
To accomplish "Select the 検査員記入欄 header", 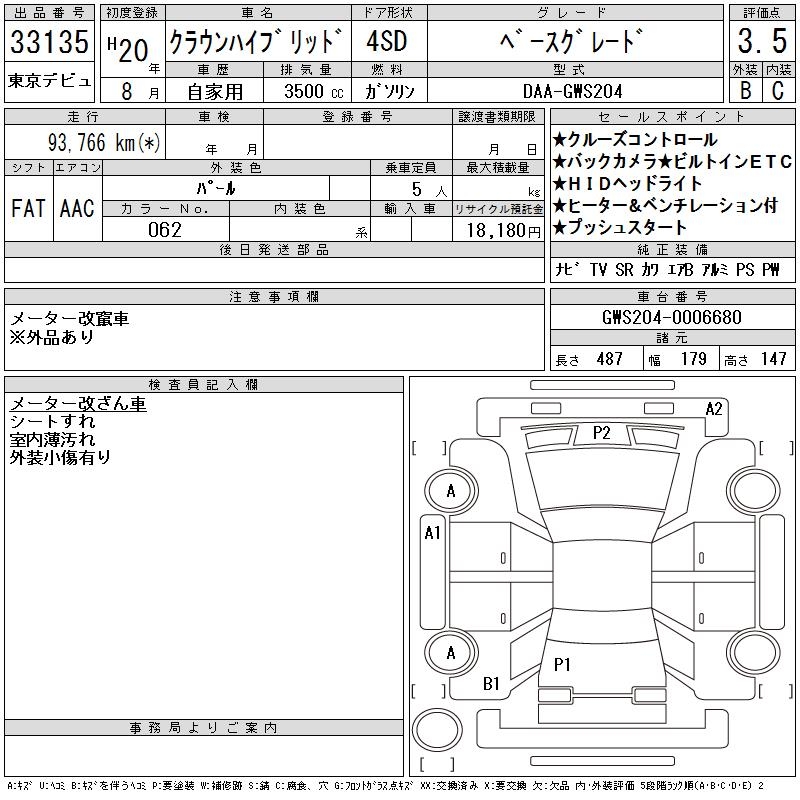I will [203, 385].
